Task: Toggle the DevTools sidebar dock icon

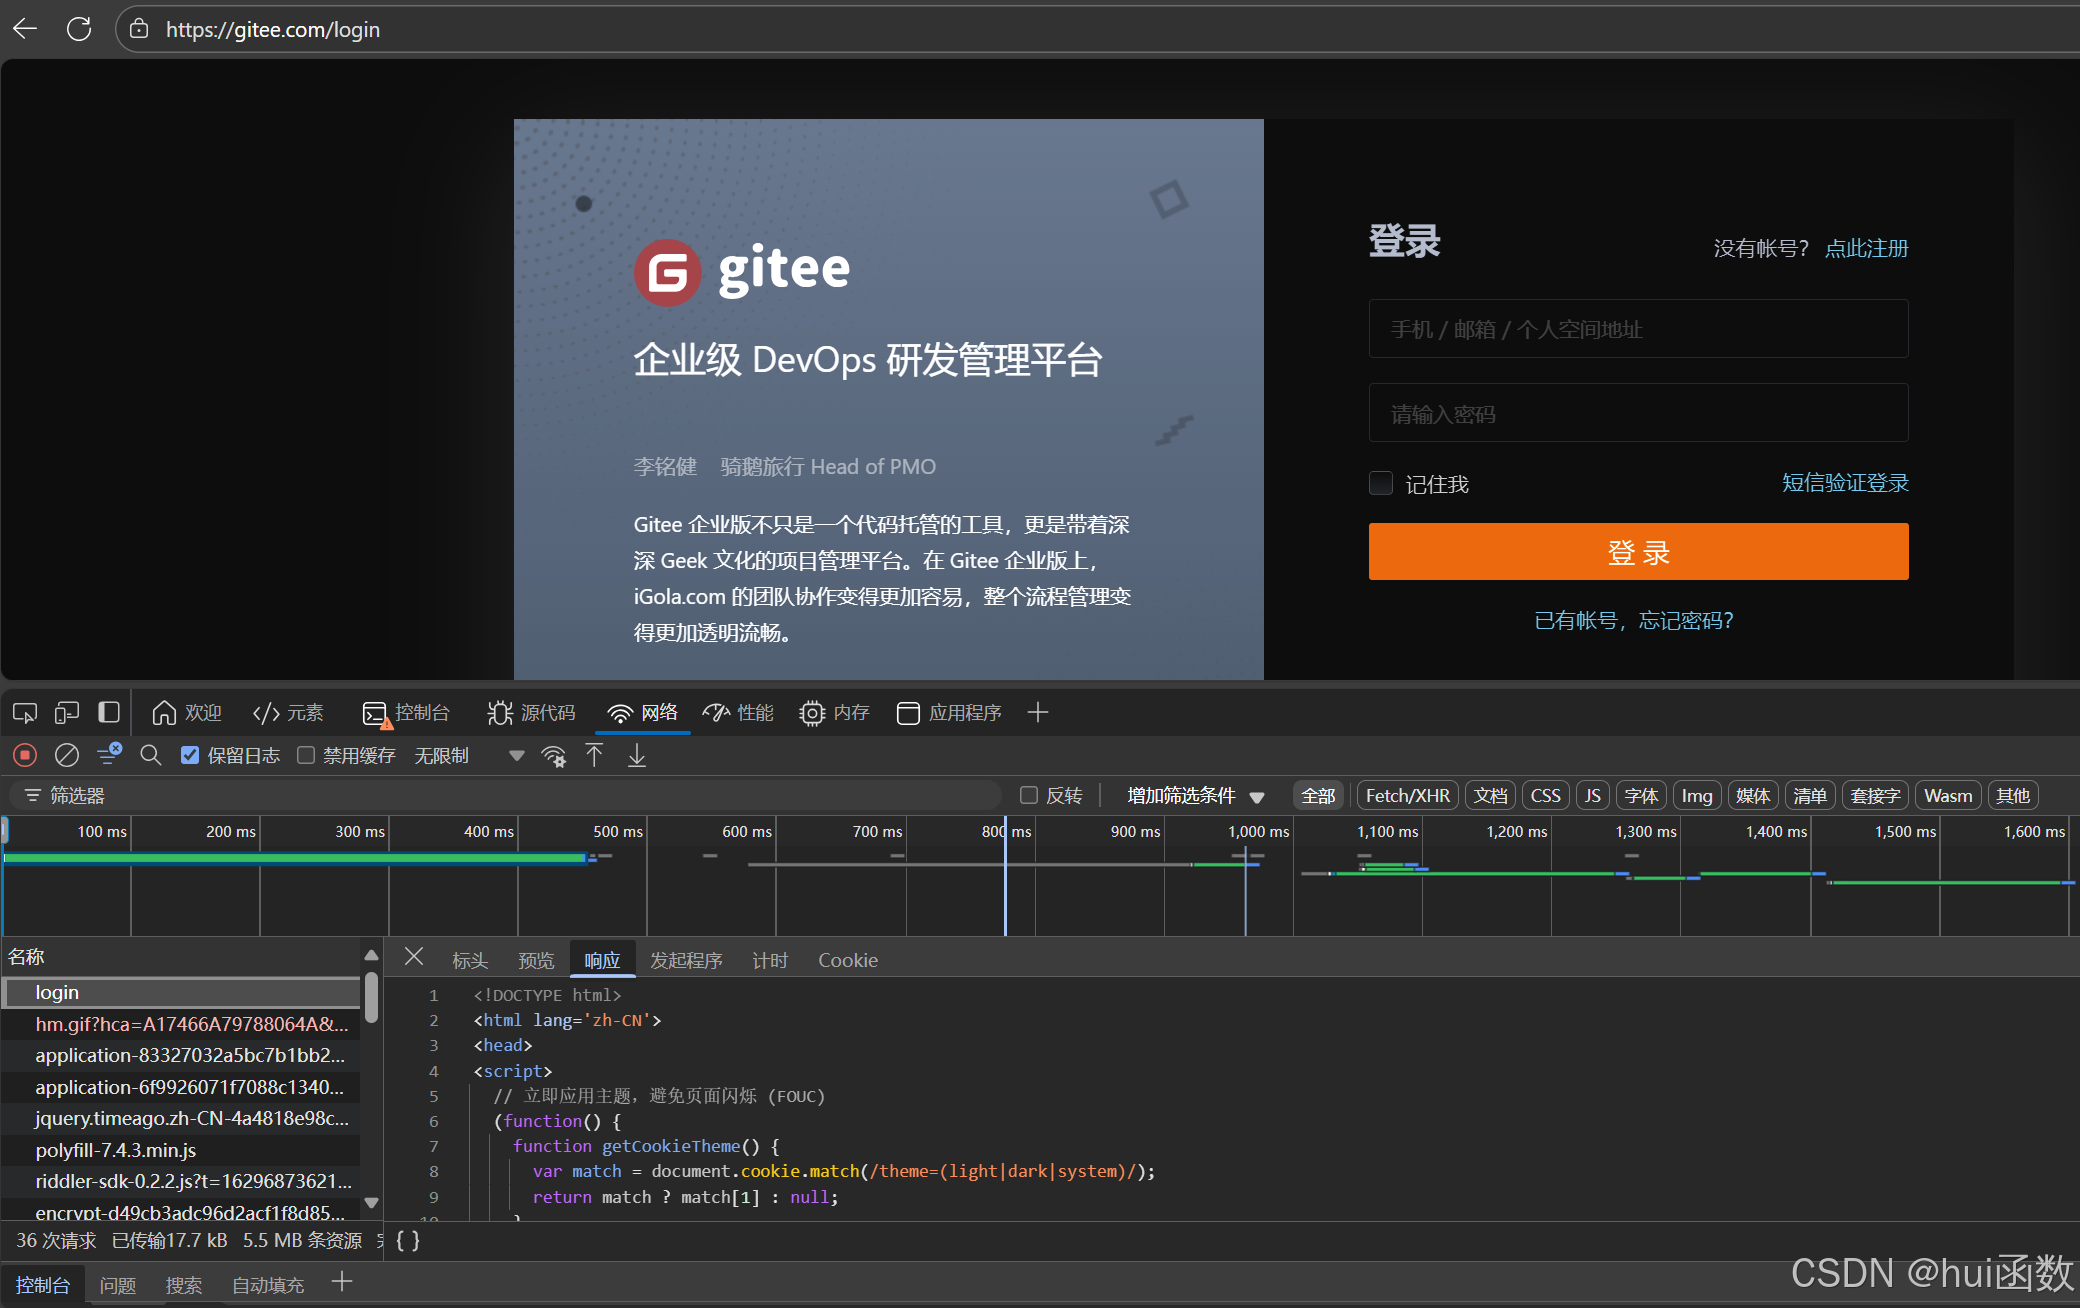Action: (x=109, y=713)
